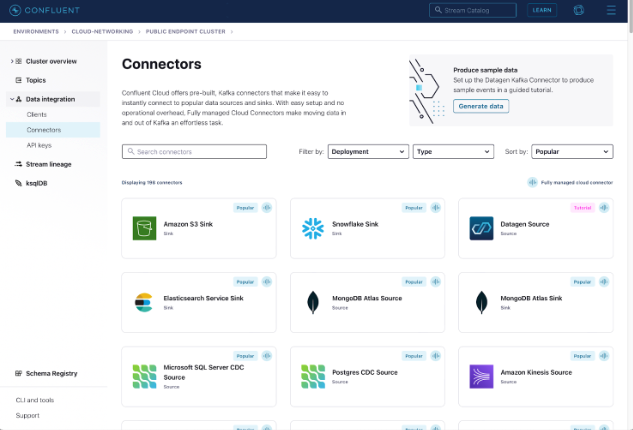Open the MongoDB Atlas Source title
Image resolution: width=633 pixels, height=430 pixels.
pyautogui.click(x=367, y=298)
